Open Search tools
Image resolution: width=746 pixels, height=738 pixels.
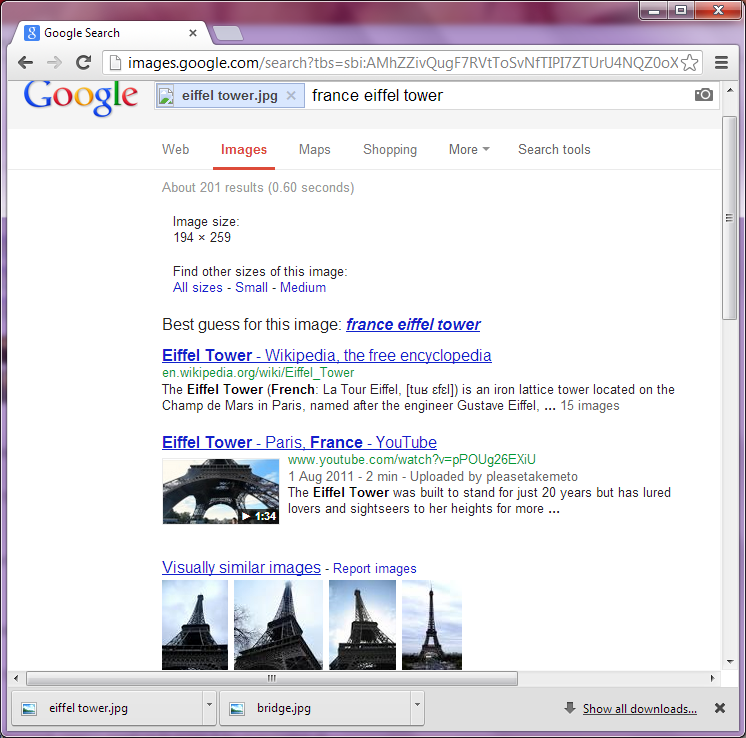tap(554, 149)
